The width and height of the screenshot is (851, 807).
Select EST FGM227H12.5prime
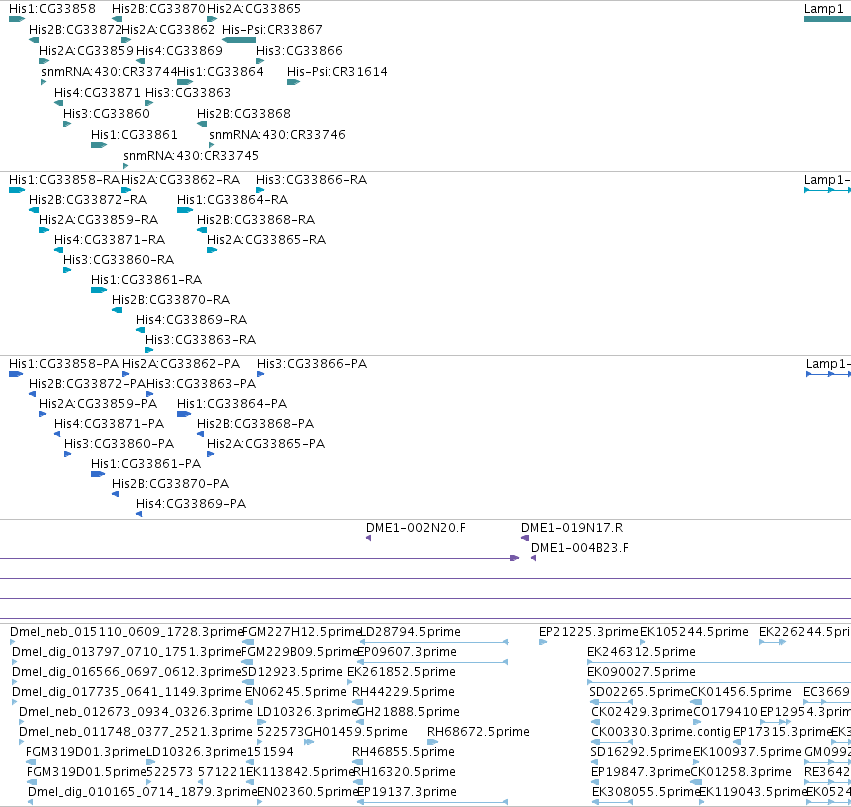301,632
